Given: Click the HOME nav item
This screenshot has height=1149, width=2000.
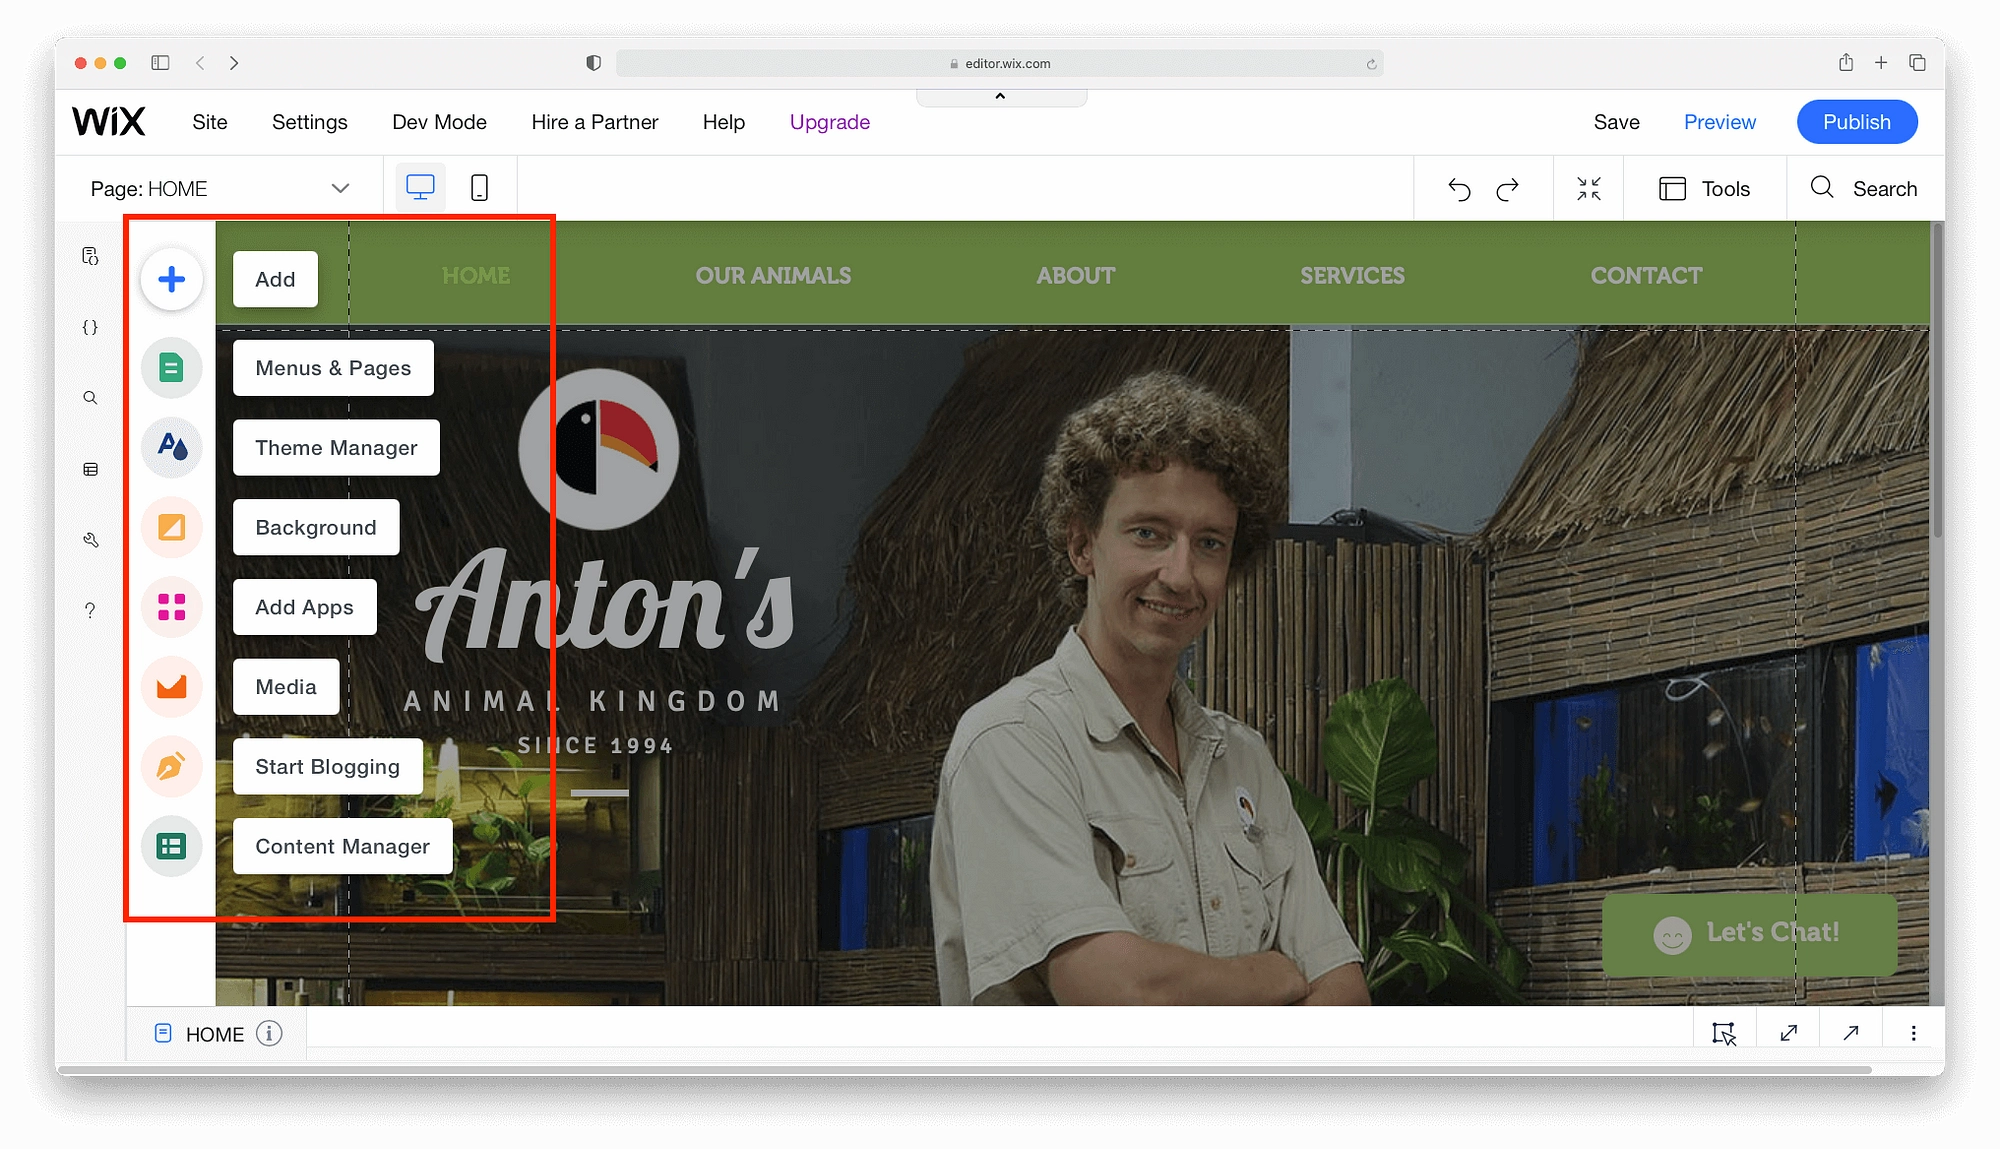Looking at the screenshot, I should 476,275.
